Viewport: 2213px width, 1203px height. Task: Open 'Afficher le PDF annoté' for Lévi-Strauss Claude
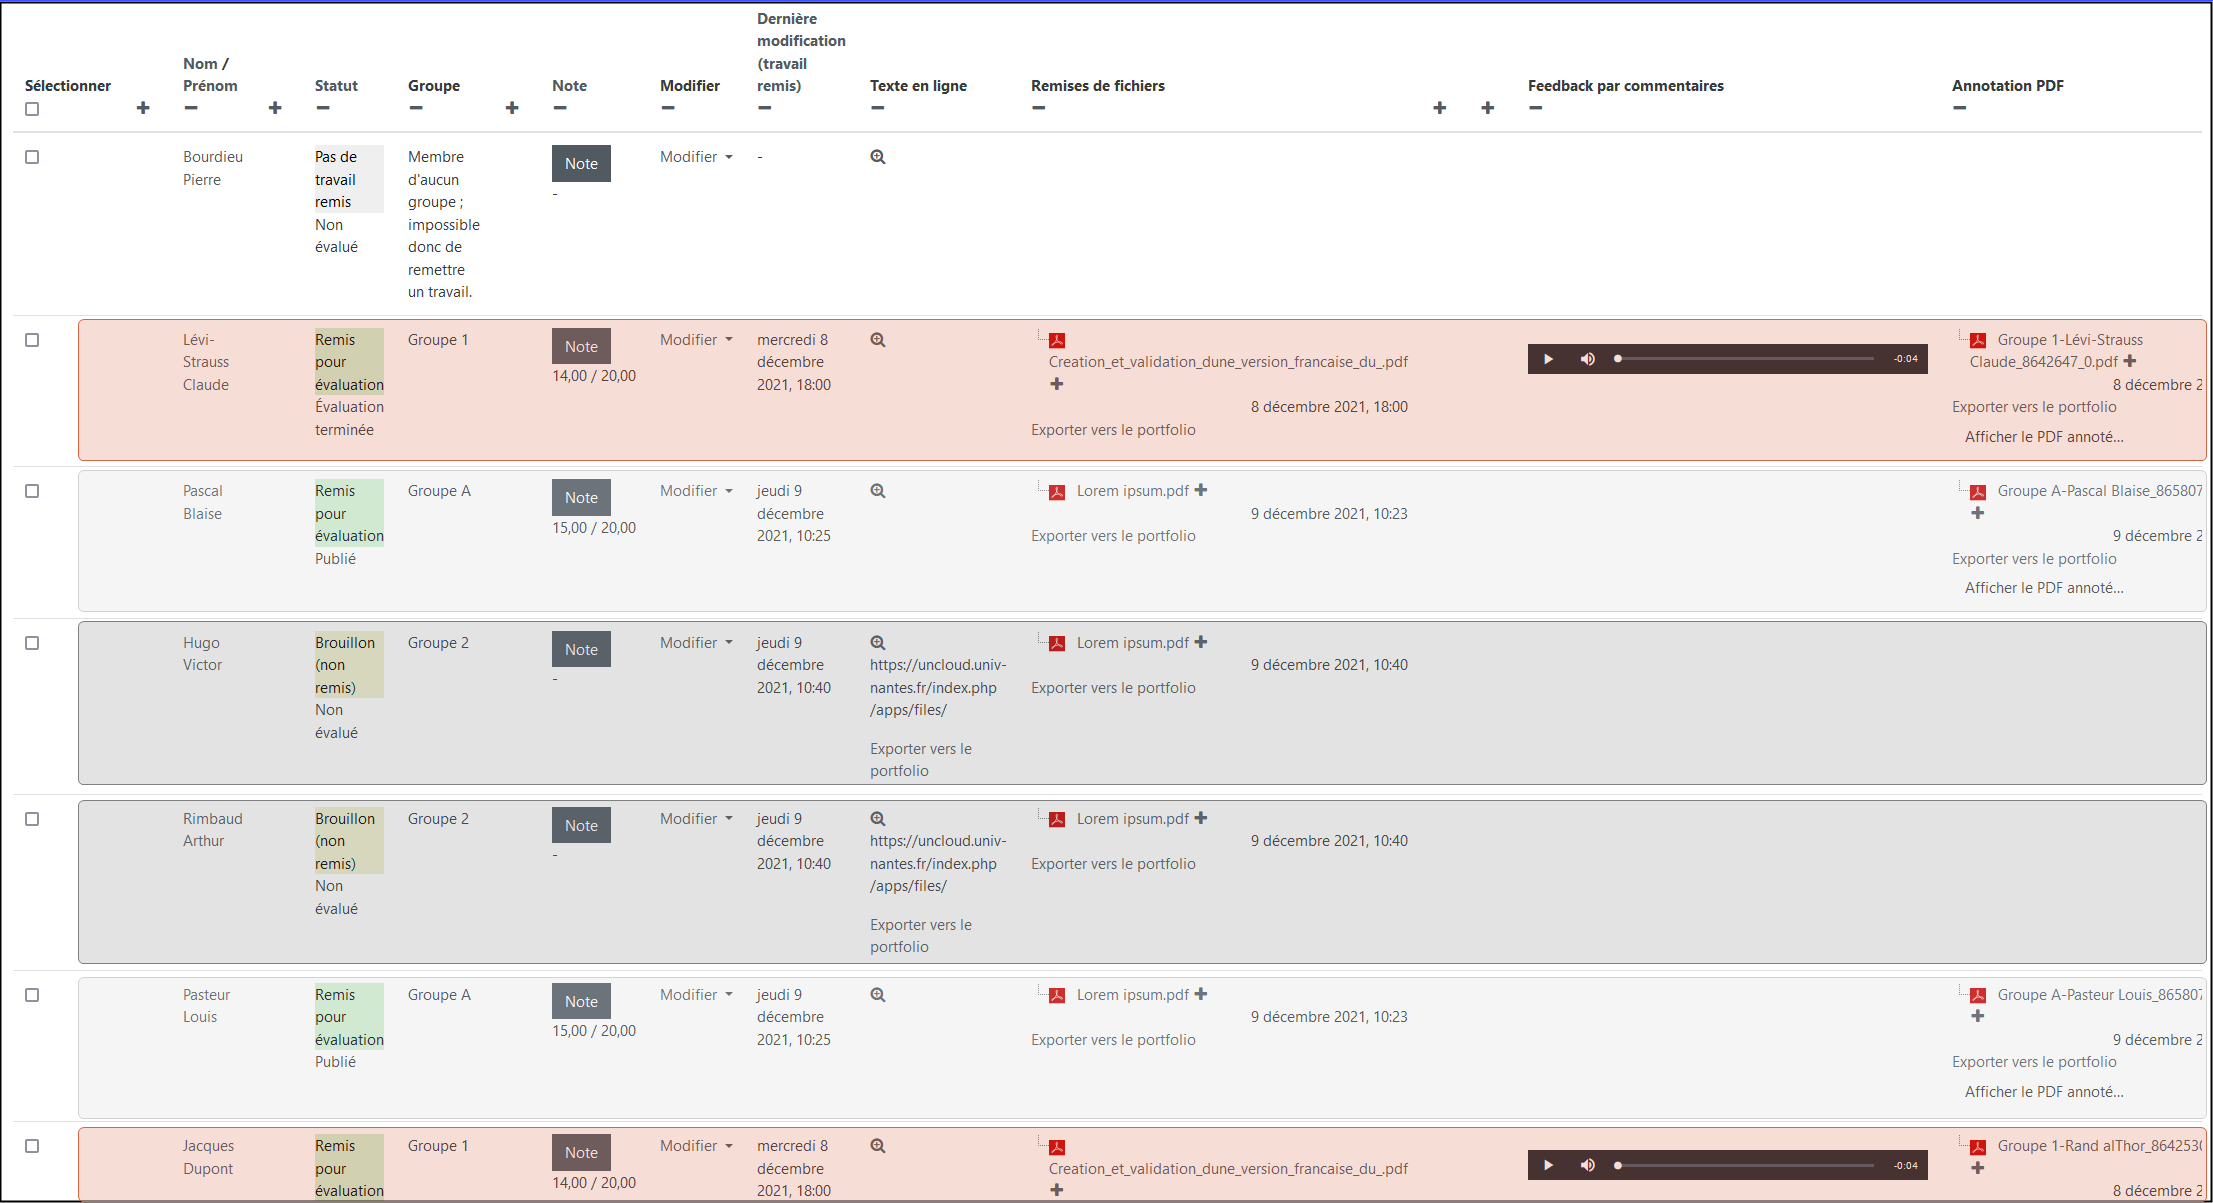[x=2045, y=436]
